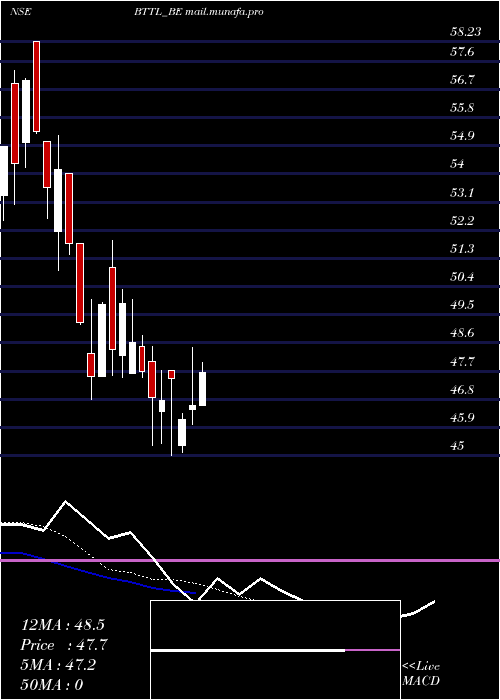Viewport: 500px width, 700px height.
Task: Click the 55.8 price axis label
Action: pos(462,108)
